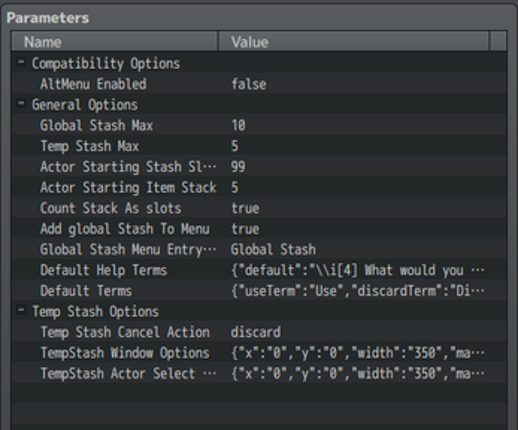Collapse the Temp Stash Options group

pyautogui.click(x=21, y=310)
